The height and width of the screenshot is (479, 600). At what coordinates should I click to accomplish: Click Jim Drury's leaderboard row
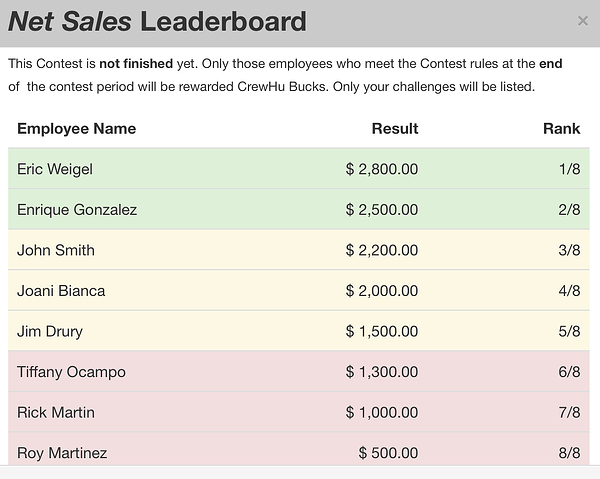pyautogui.click(x=50, y=331)
